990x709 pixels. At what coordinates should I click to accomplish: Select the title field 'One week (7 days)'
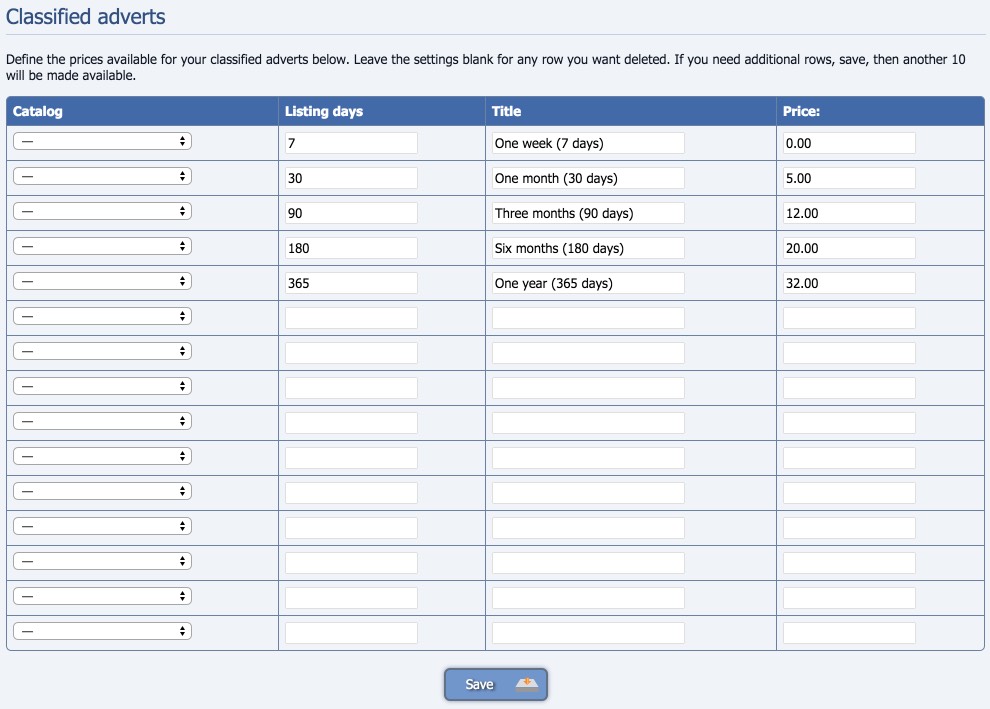(x=588, y=143)
